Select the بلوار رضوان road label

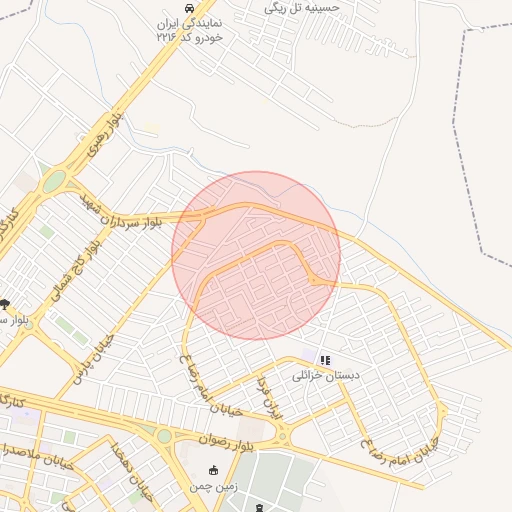pos(226,442)
